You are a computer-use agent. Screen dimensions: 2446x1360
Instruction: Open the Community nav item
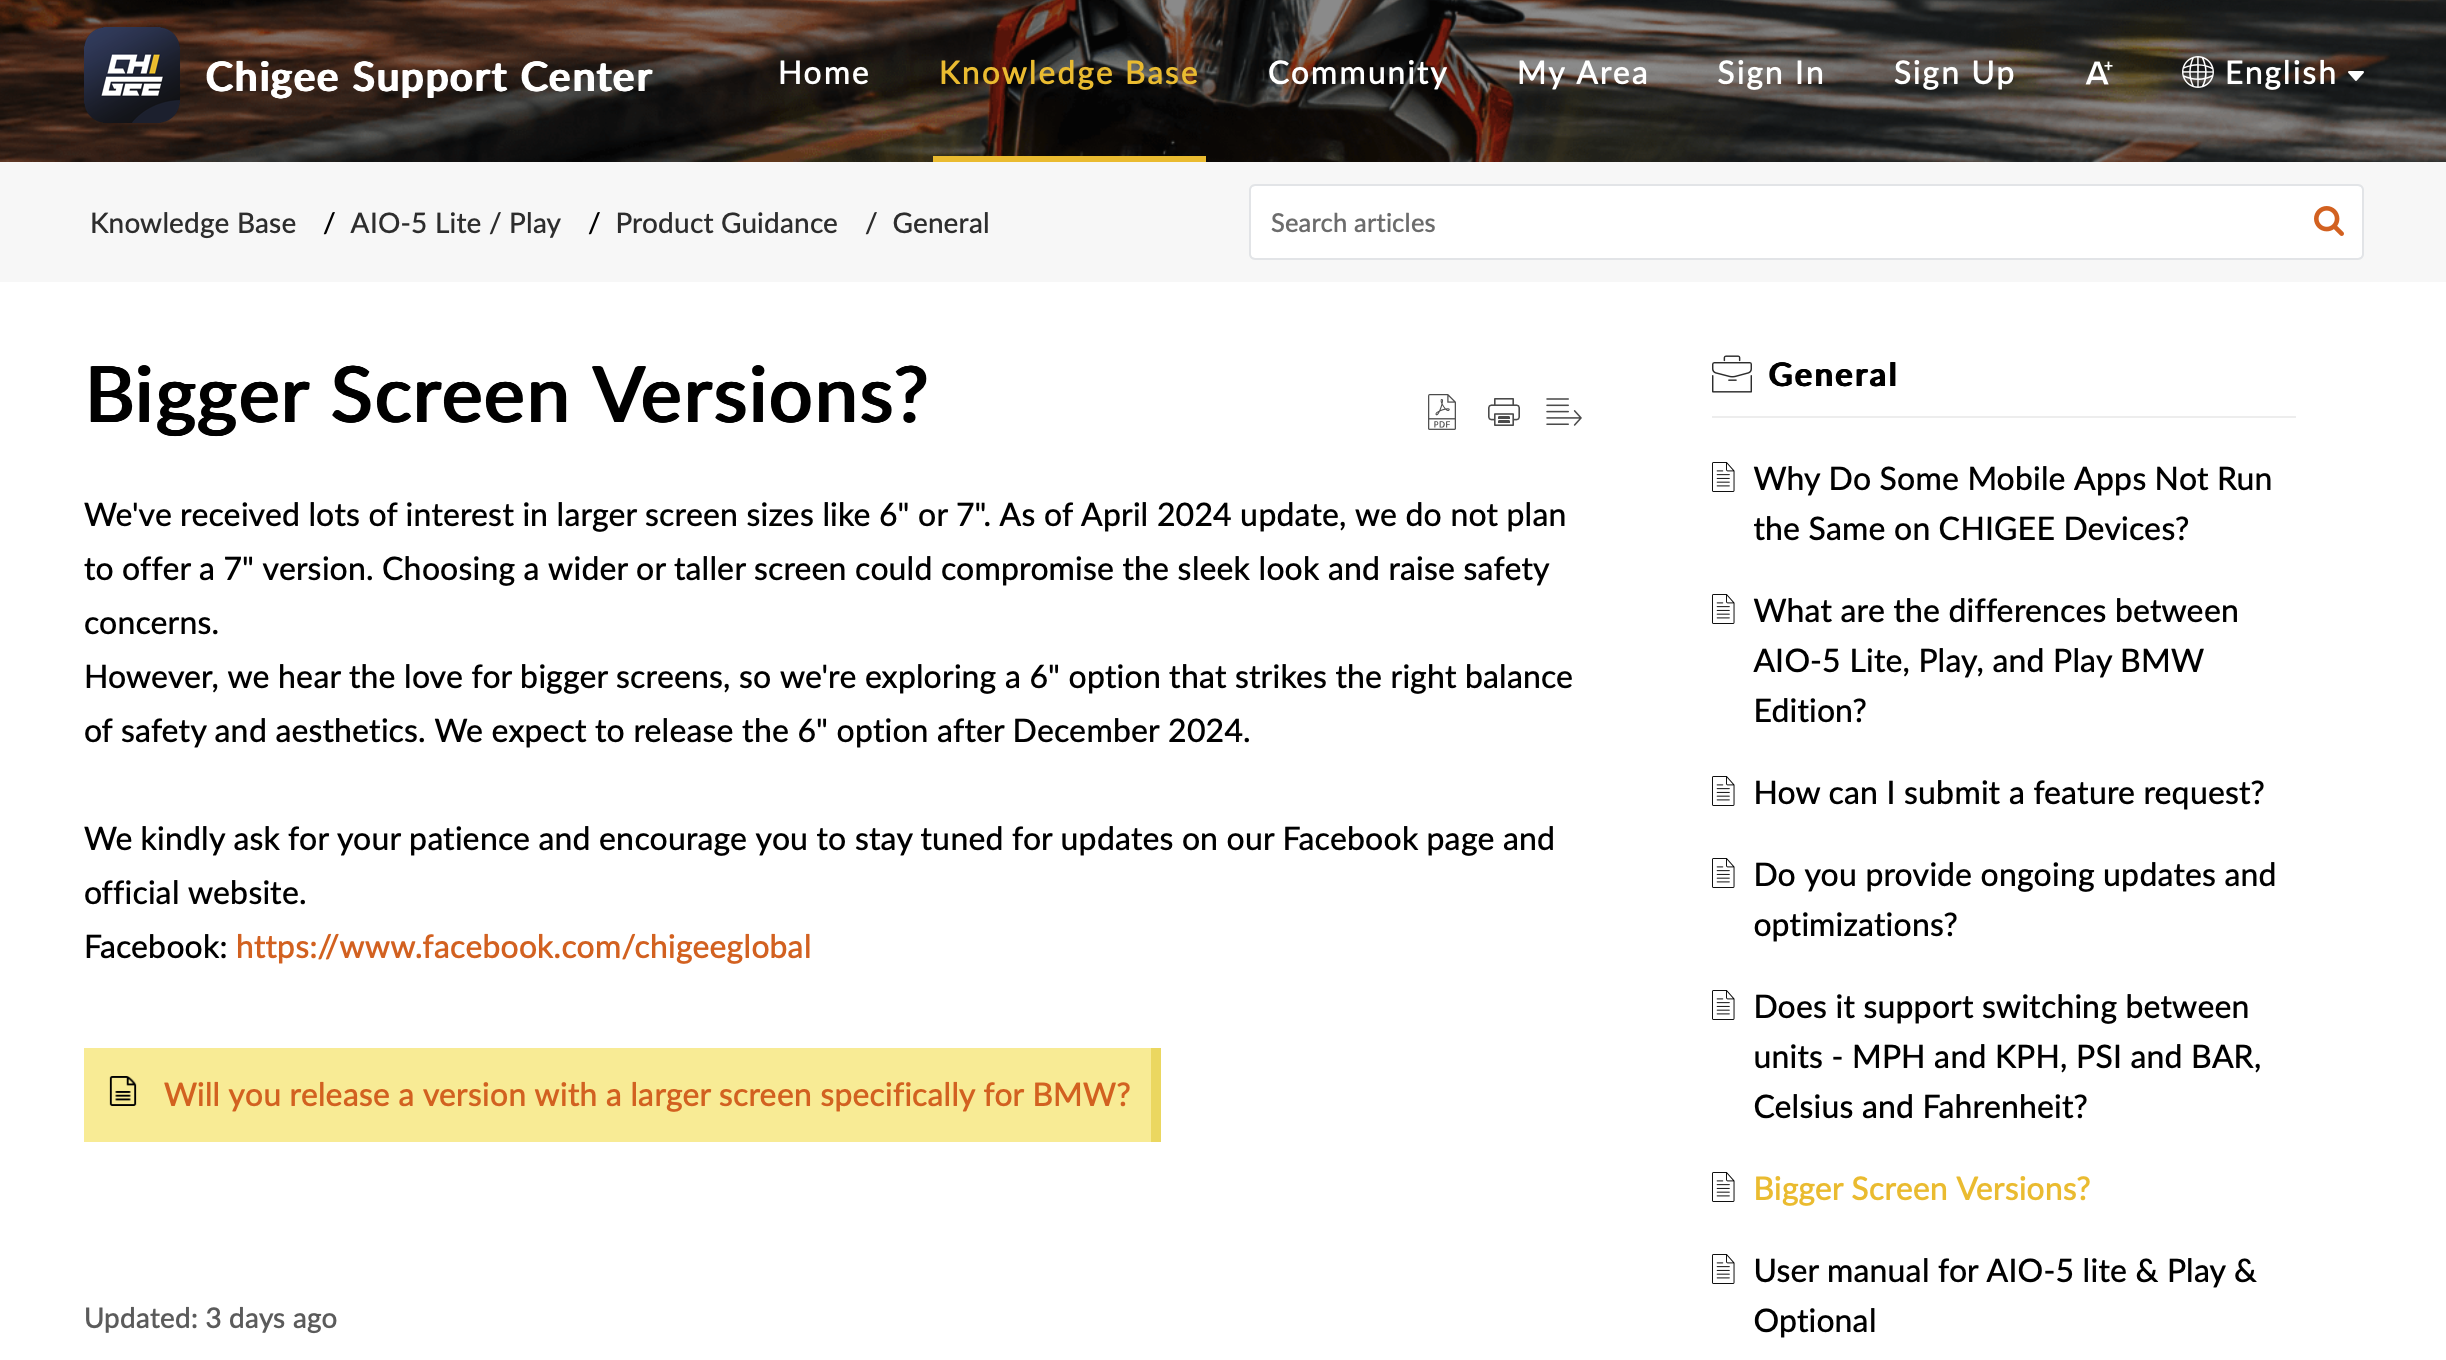(1358, 73)
